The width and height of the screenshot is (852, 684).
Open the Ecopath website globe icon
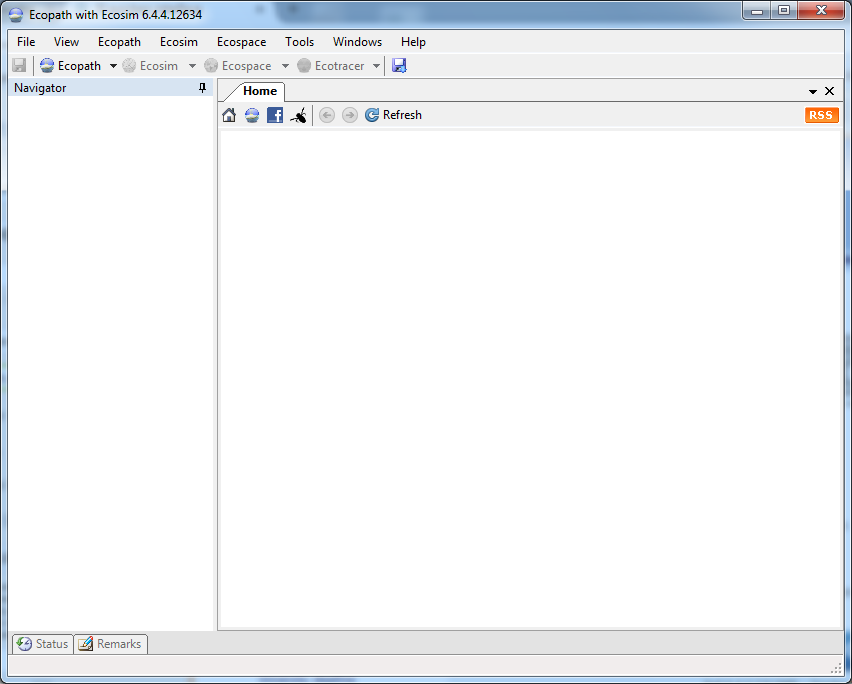click(x=252, y=115)
